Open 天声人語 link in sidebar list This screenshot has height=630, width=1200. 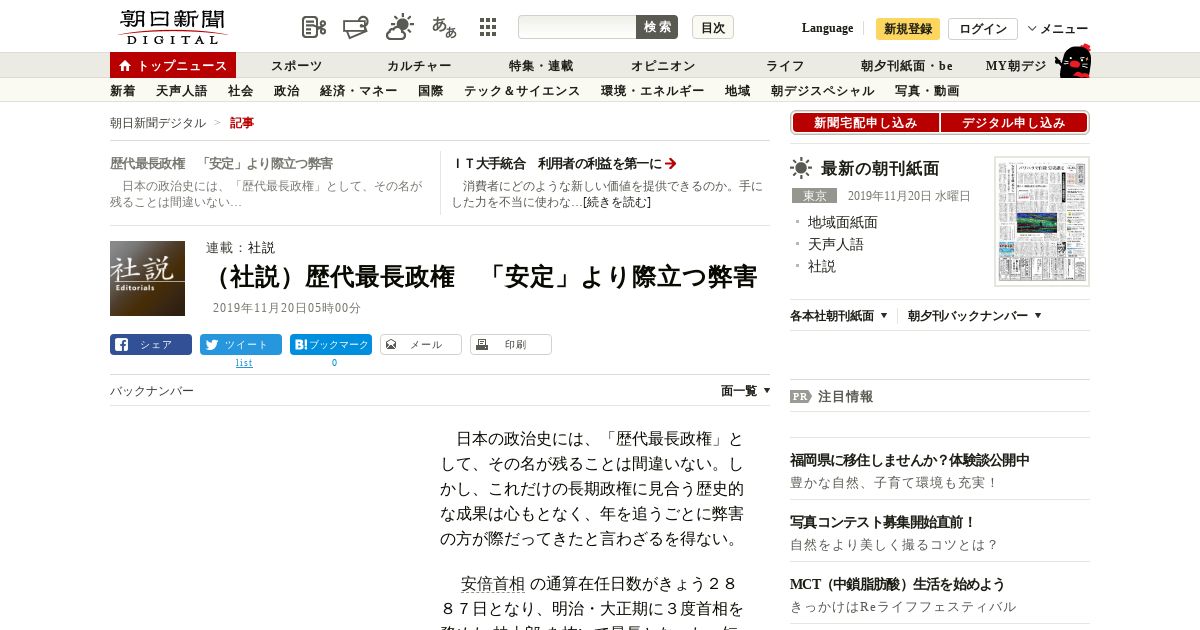(836, 244)
